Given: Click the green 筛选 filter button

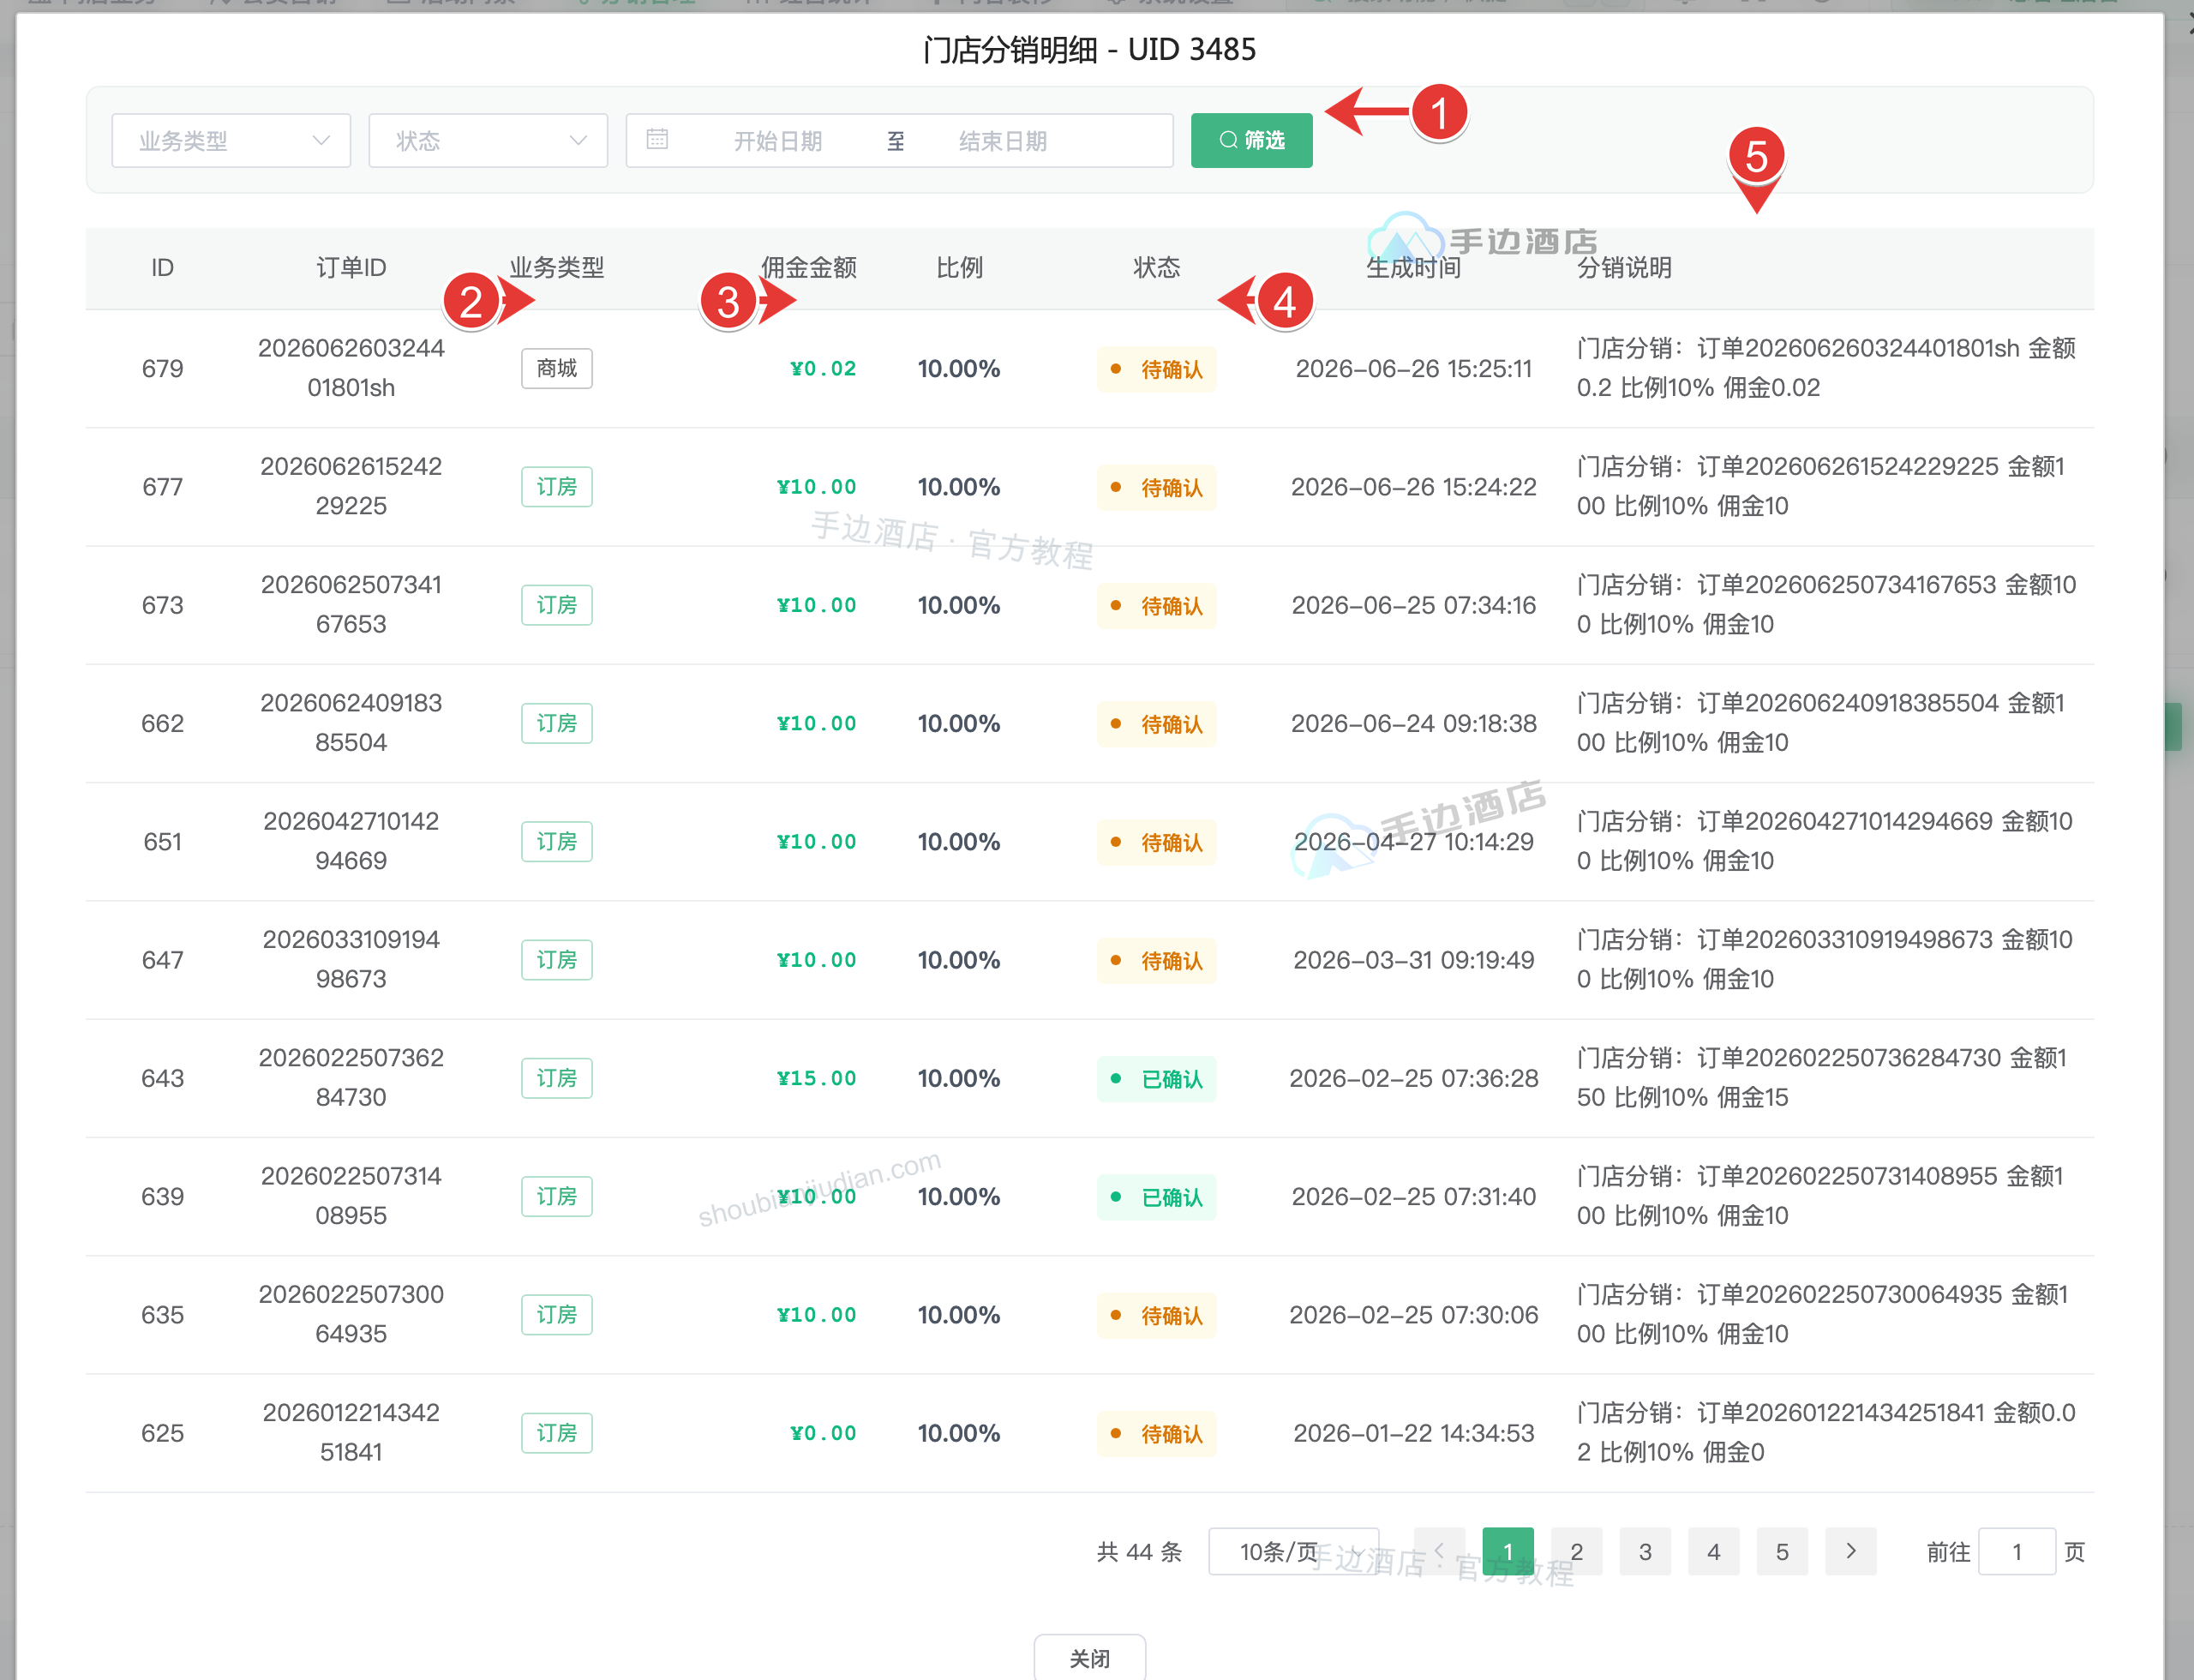Looking at the screenshot, I should pos(1251,141).
